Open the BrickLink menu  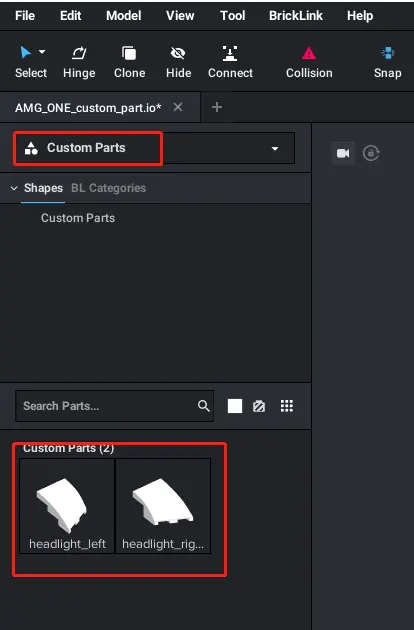295,16
